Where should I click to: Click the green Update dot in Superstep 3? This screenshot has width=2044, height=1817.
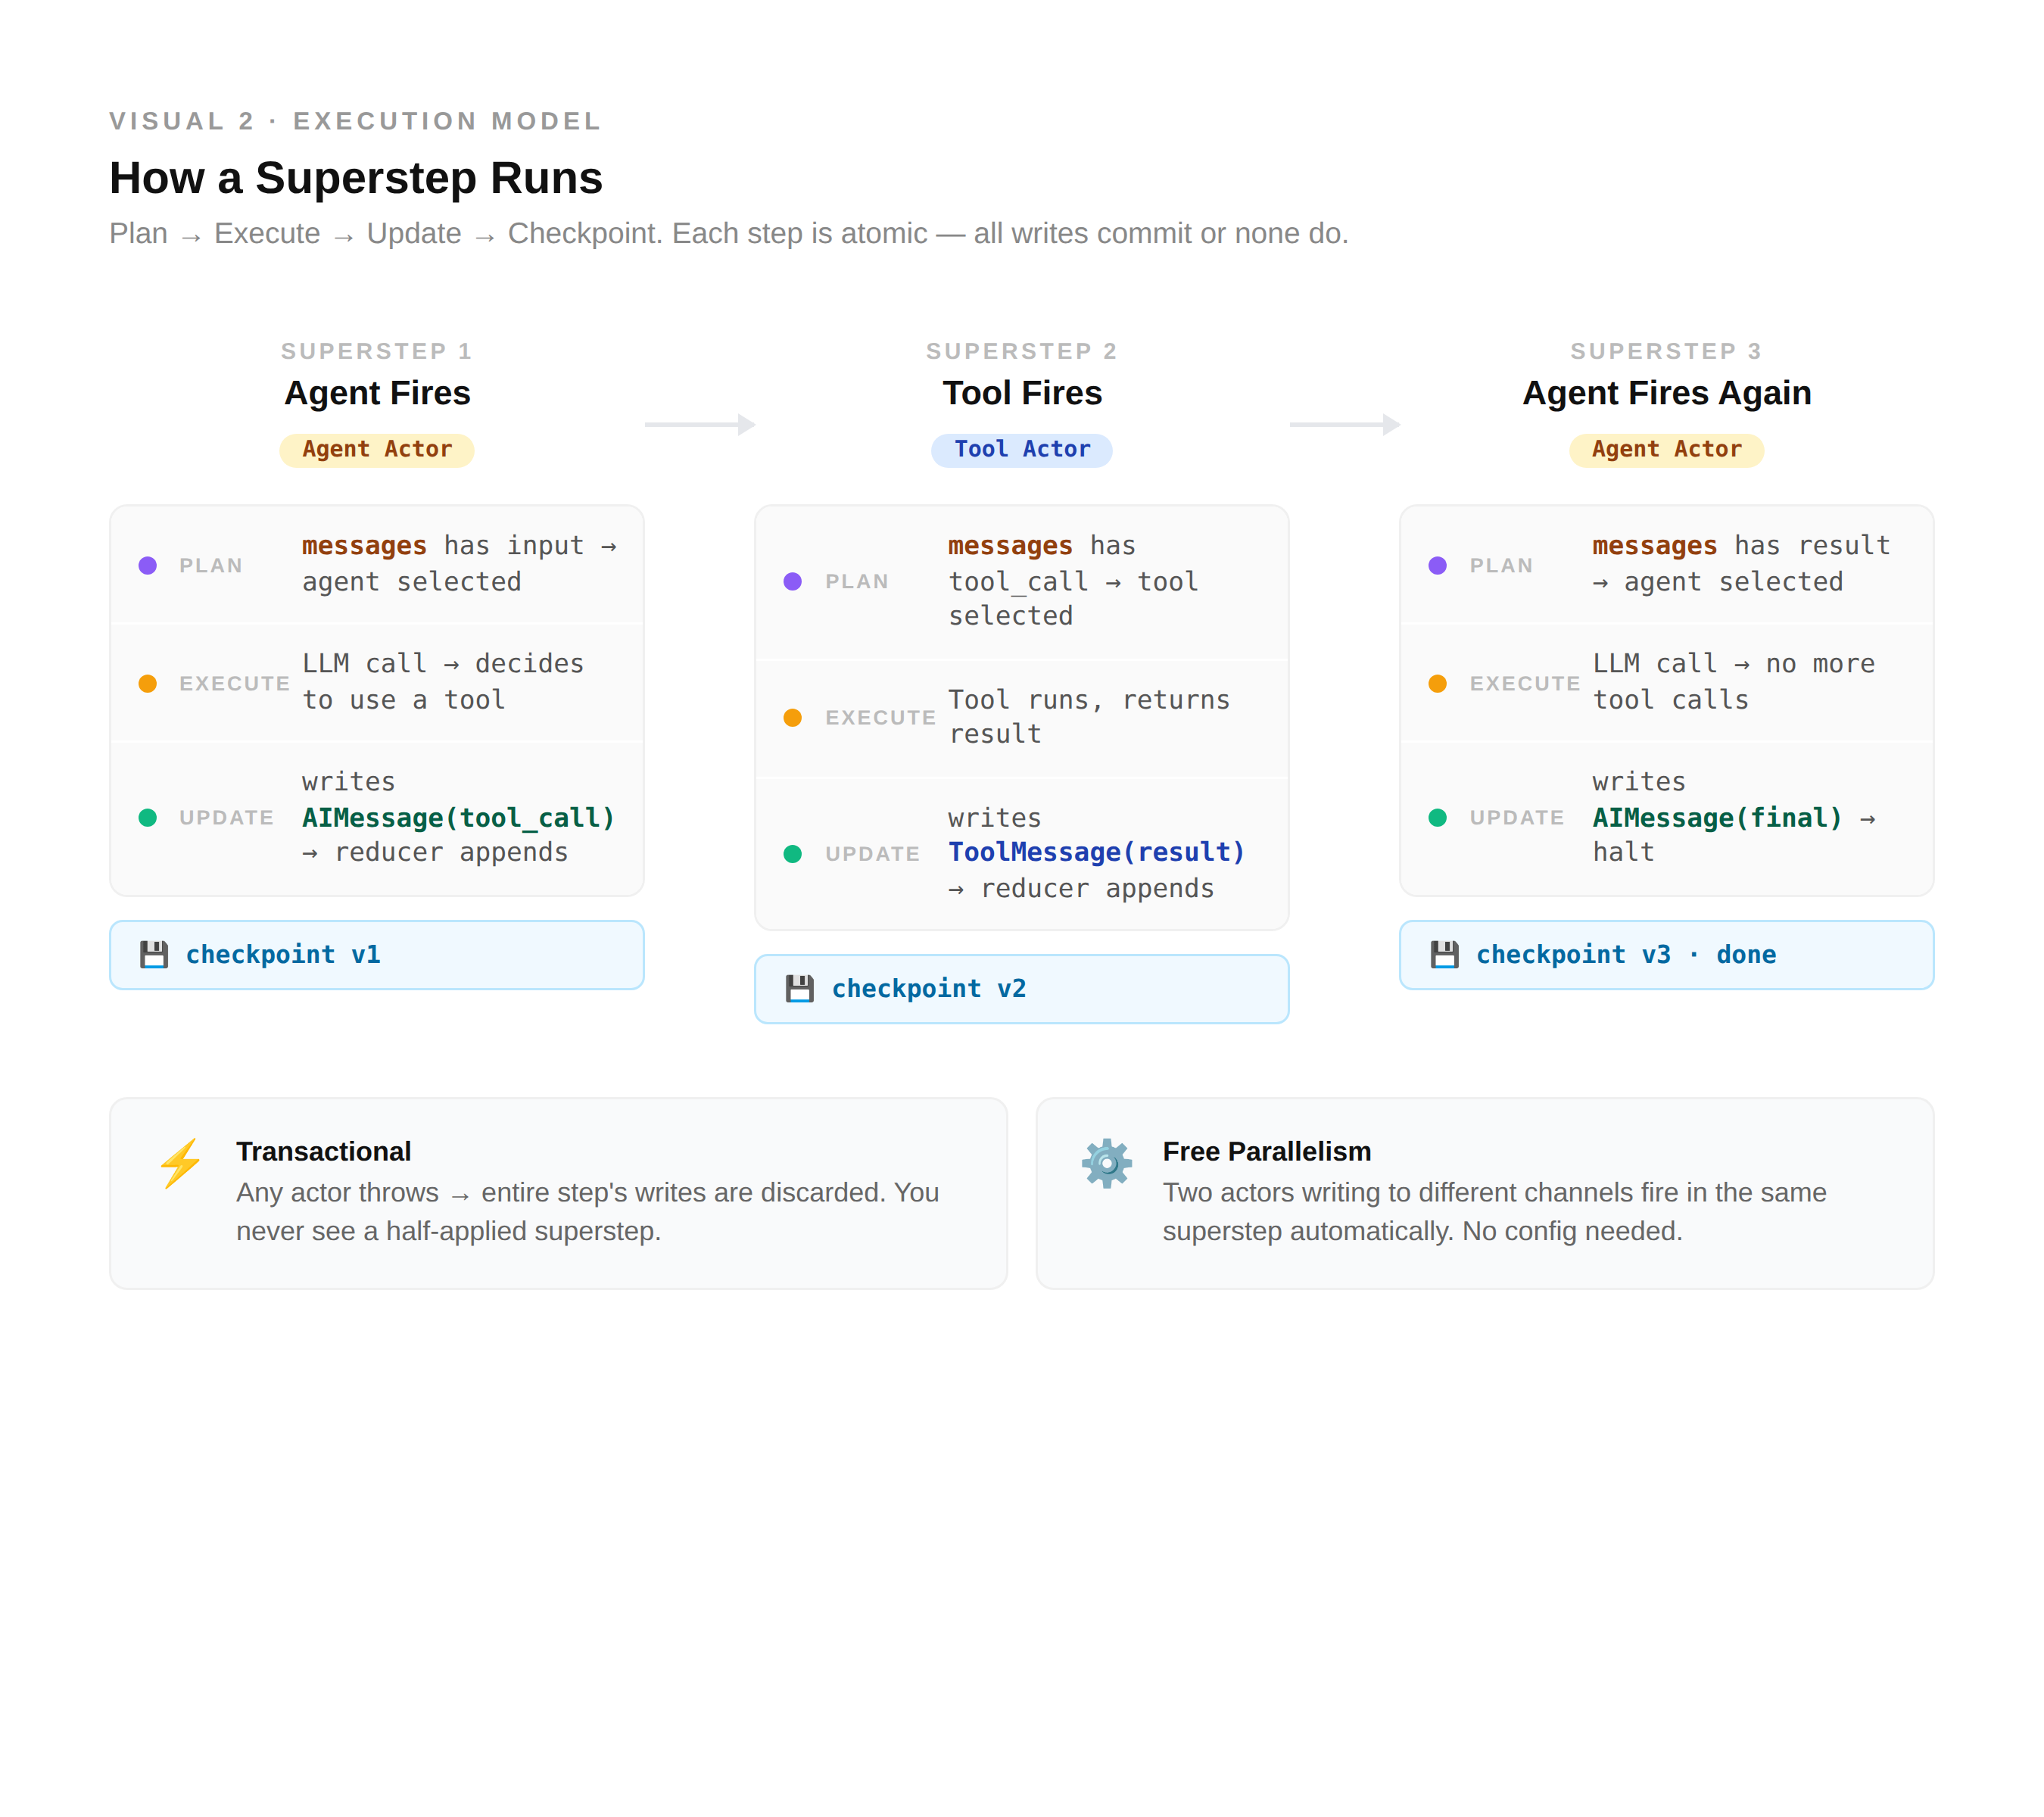pyautogui.click(x=1437, y=817)
